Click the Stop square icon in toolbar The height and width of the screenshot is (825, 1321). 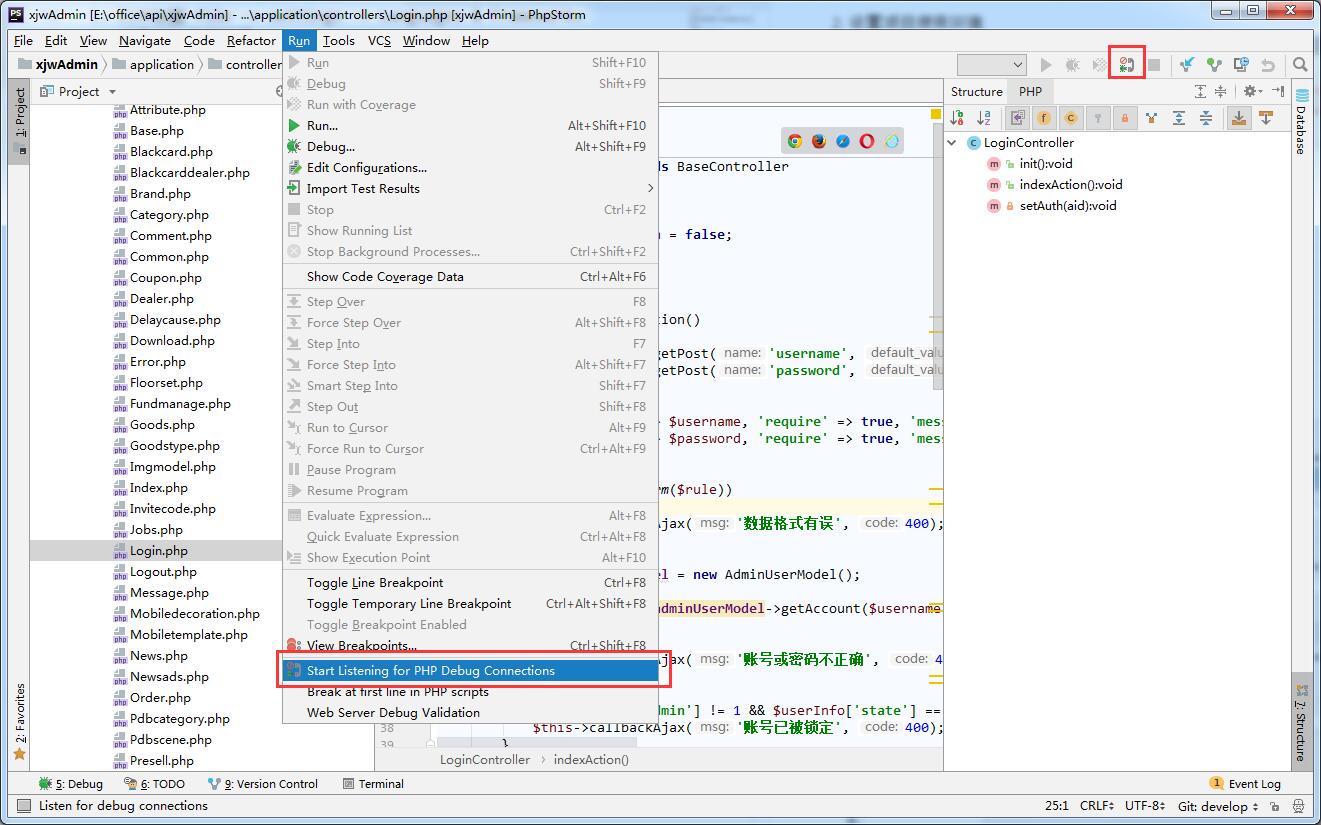(x=1153, y=65)
